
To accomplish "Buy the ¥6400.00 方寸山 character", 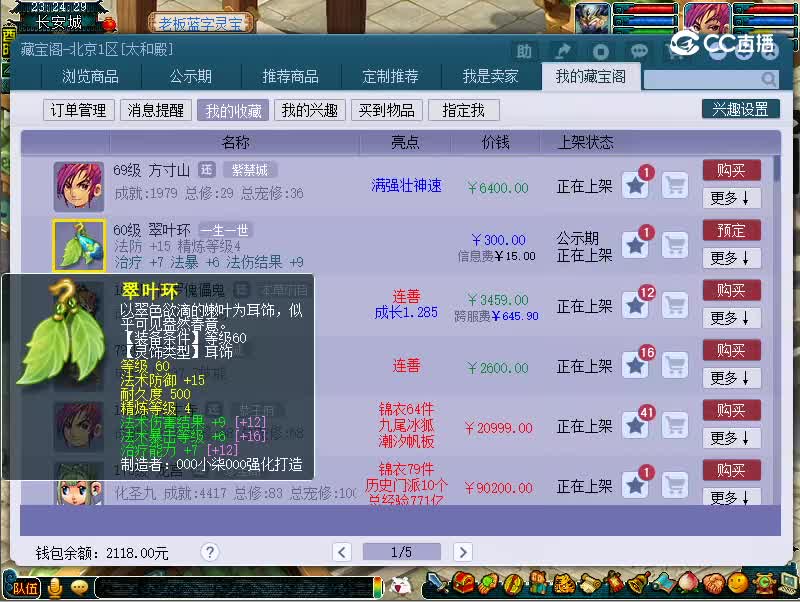I will (732, 170).
